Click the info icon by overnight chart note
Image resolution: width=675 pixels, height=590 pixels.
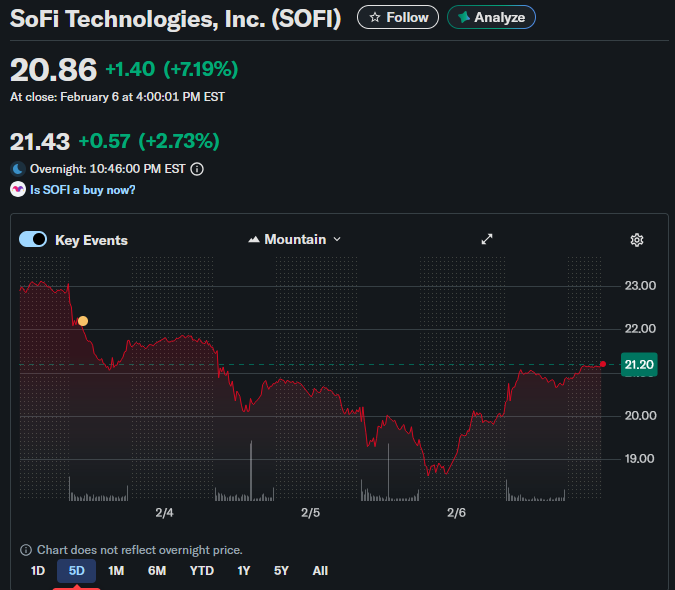(26, 550)
